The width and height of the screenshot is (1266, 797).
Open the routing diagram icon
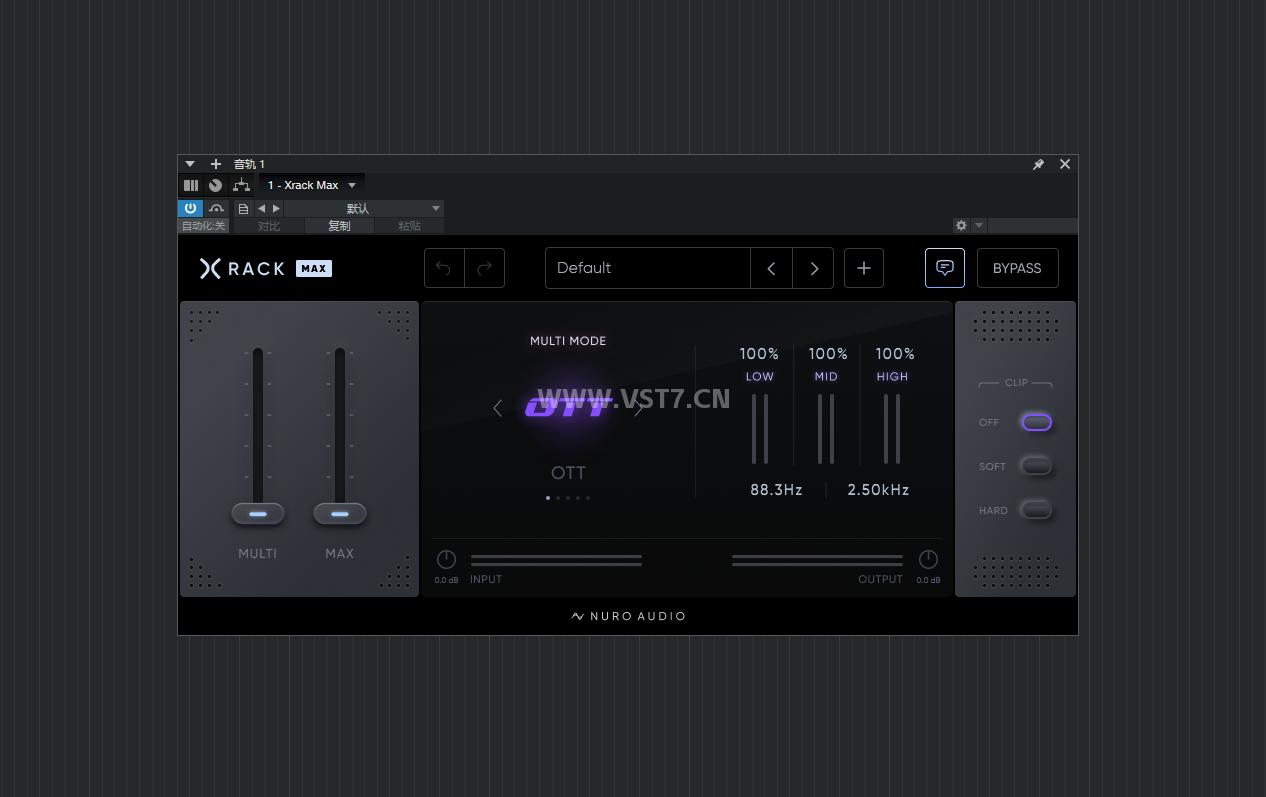tap(241, 185)
